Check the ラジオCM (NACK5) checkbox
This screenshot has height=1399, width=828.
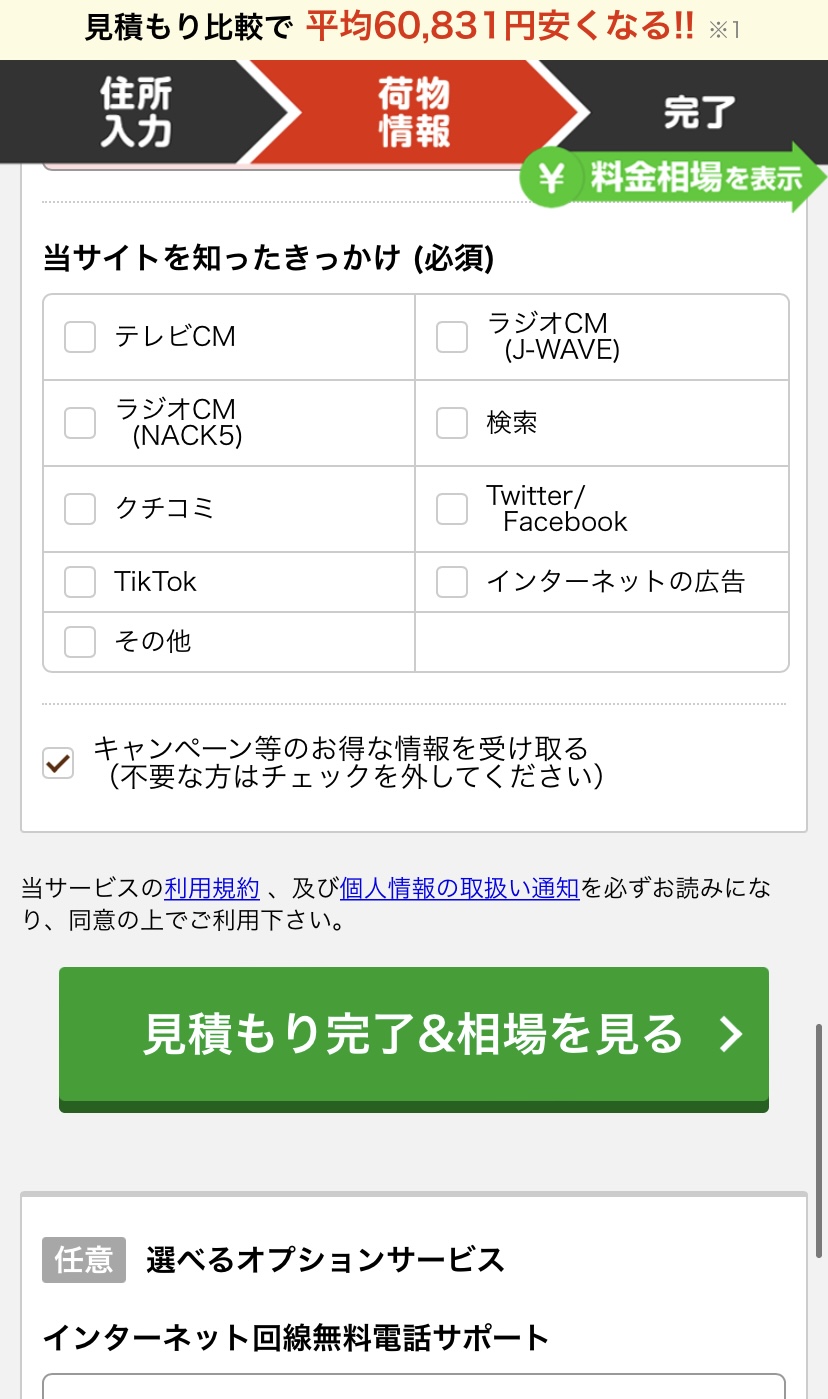tap(80, 423)
